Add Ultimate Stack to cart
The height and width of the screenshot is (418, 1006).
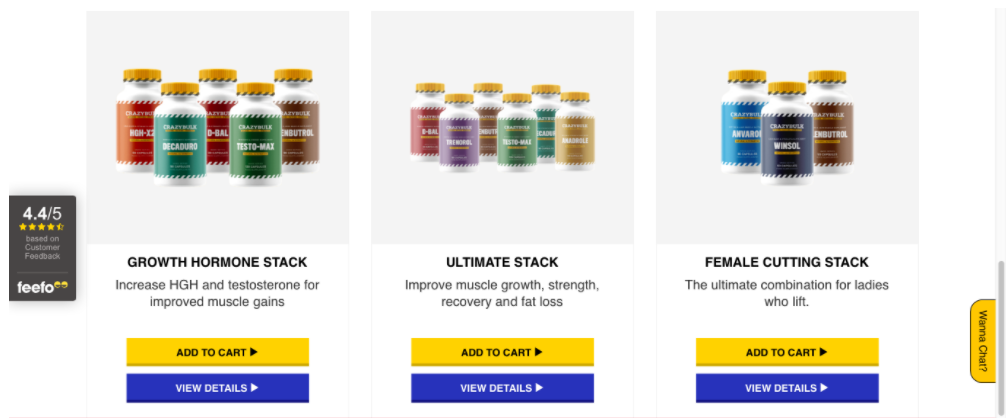(502, 352)
